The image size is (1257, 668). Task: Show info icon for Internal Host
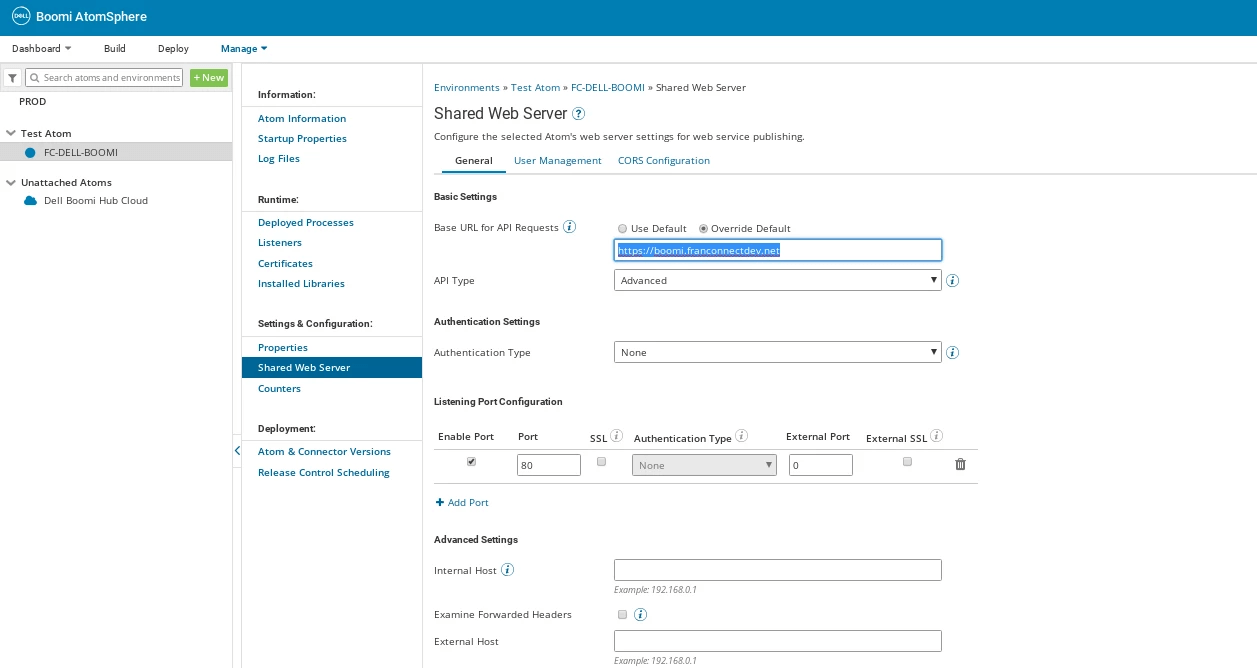[507, 570]
